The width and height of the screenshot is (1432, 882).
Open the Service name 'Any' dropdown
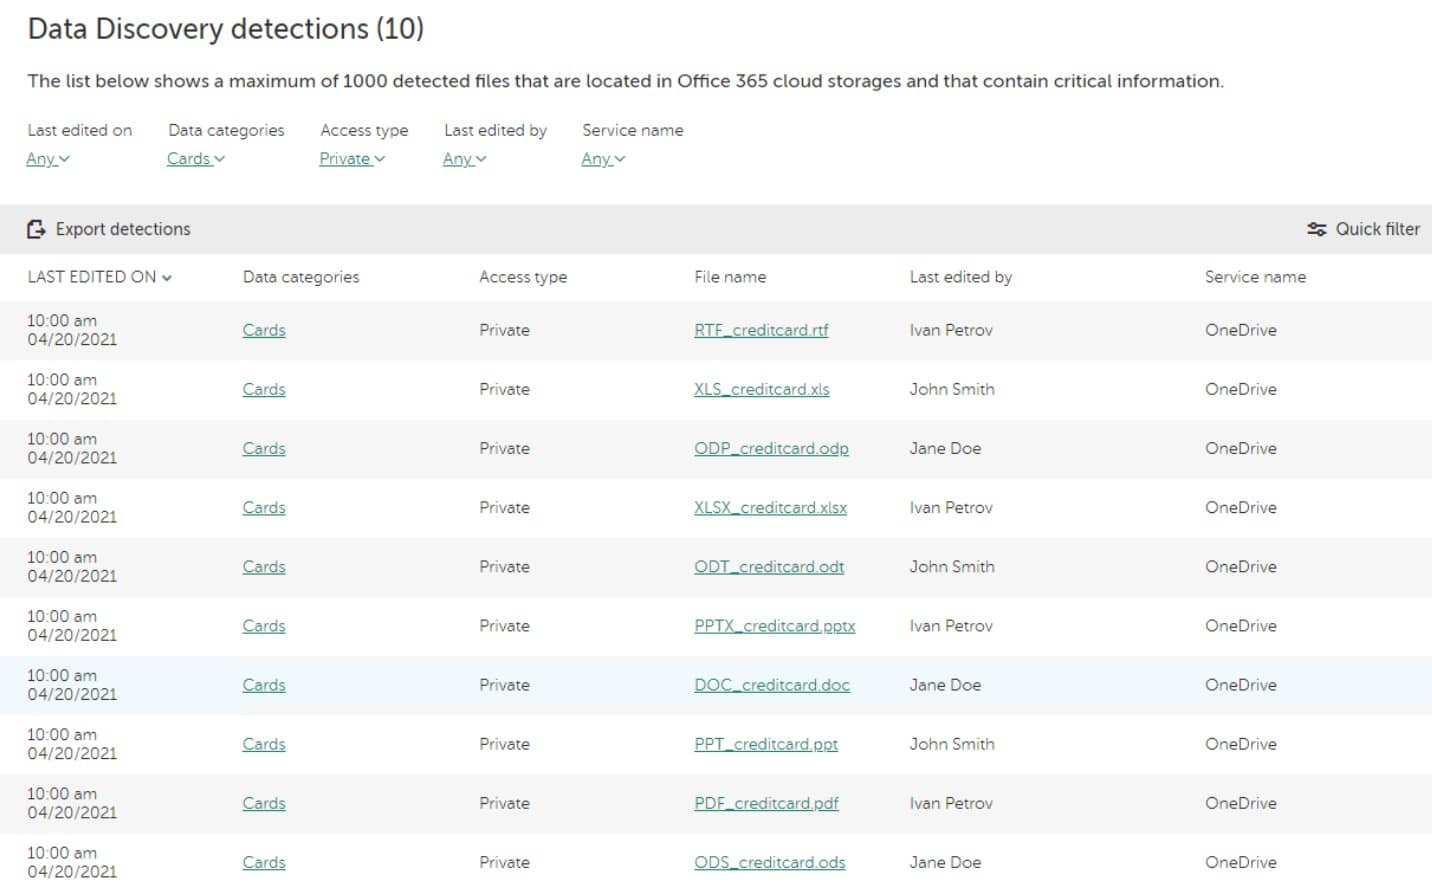pos(602,158)
